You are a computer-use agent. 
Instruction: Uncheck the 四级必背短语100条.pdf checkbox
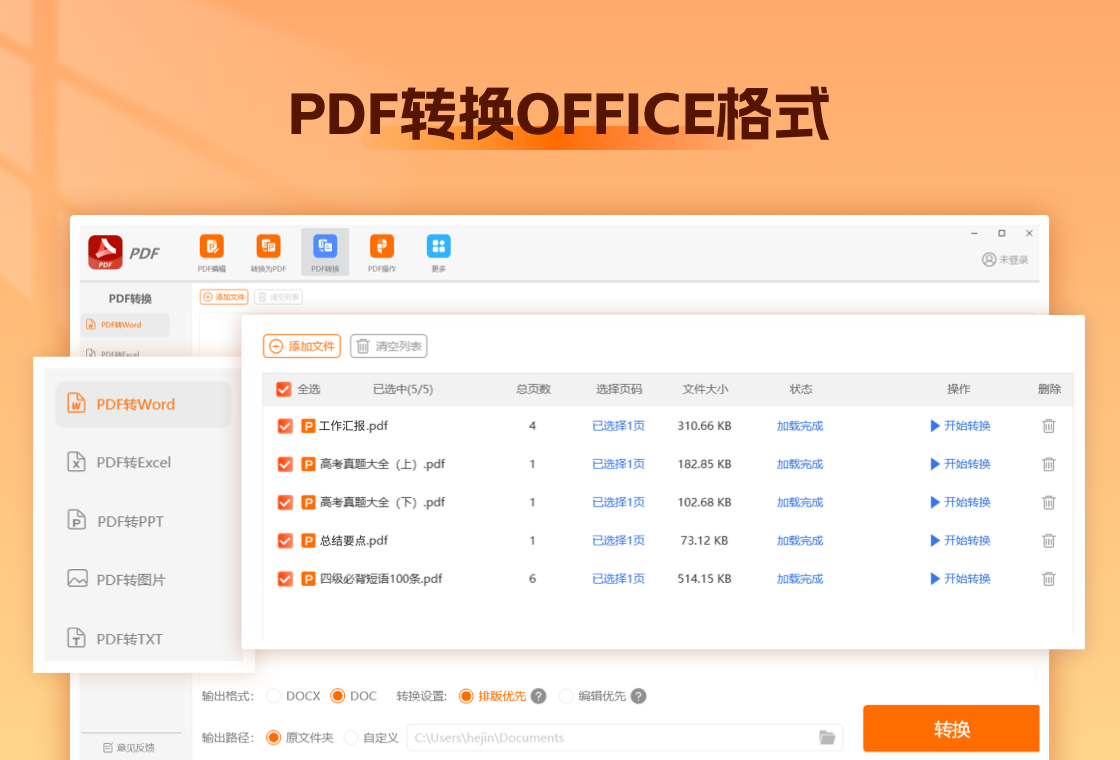pyautogui.click(x=285, y=579)
